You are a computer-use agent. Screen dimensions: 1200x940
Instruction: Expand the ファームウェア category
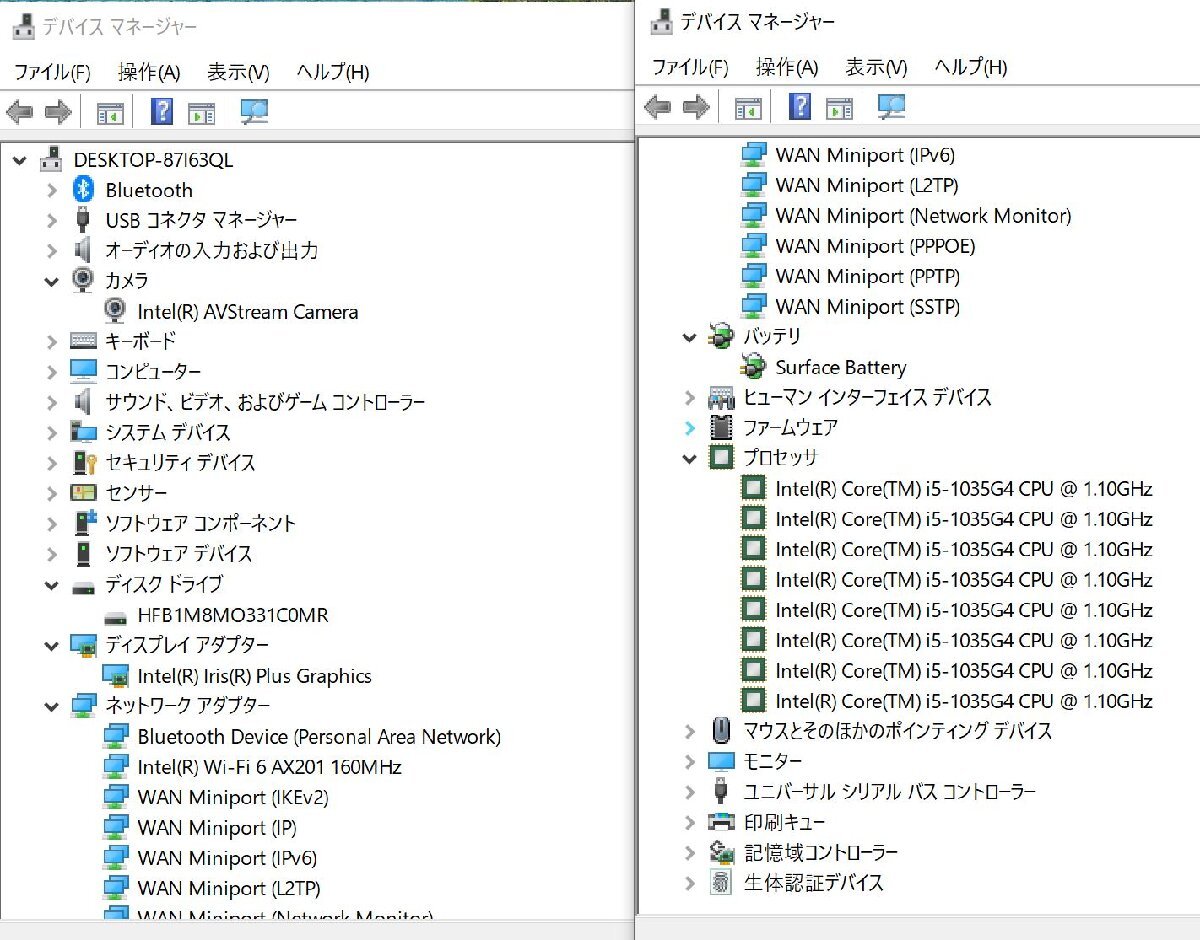[689, 428]
